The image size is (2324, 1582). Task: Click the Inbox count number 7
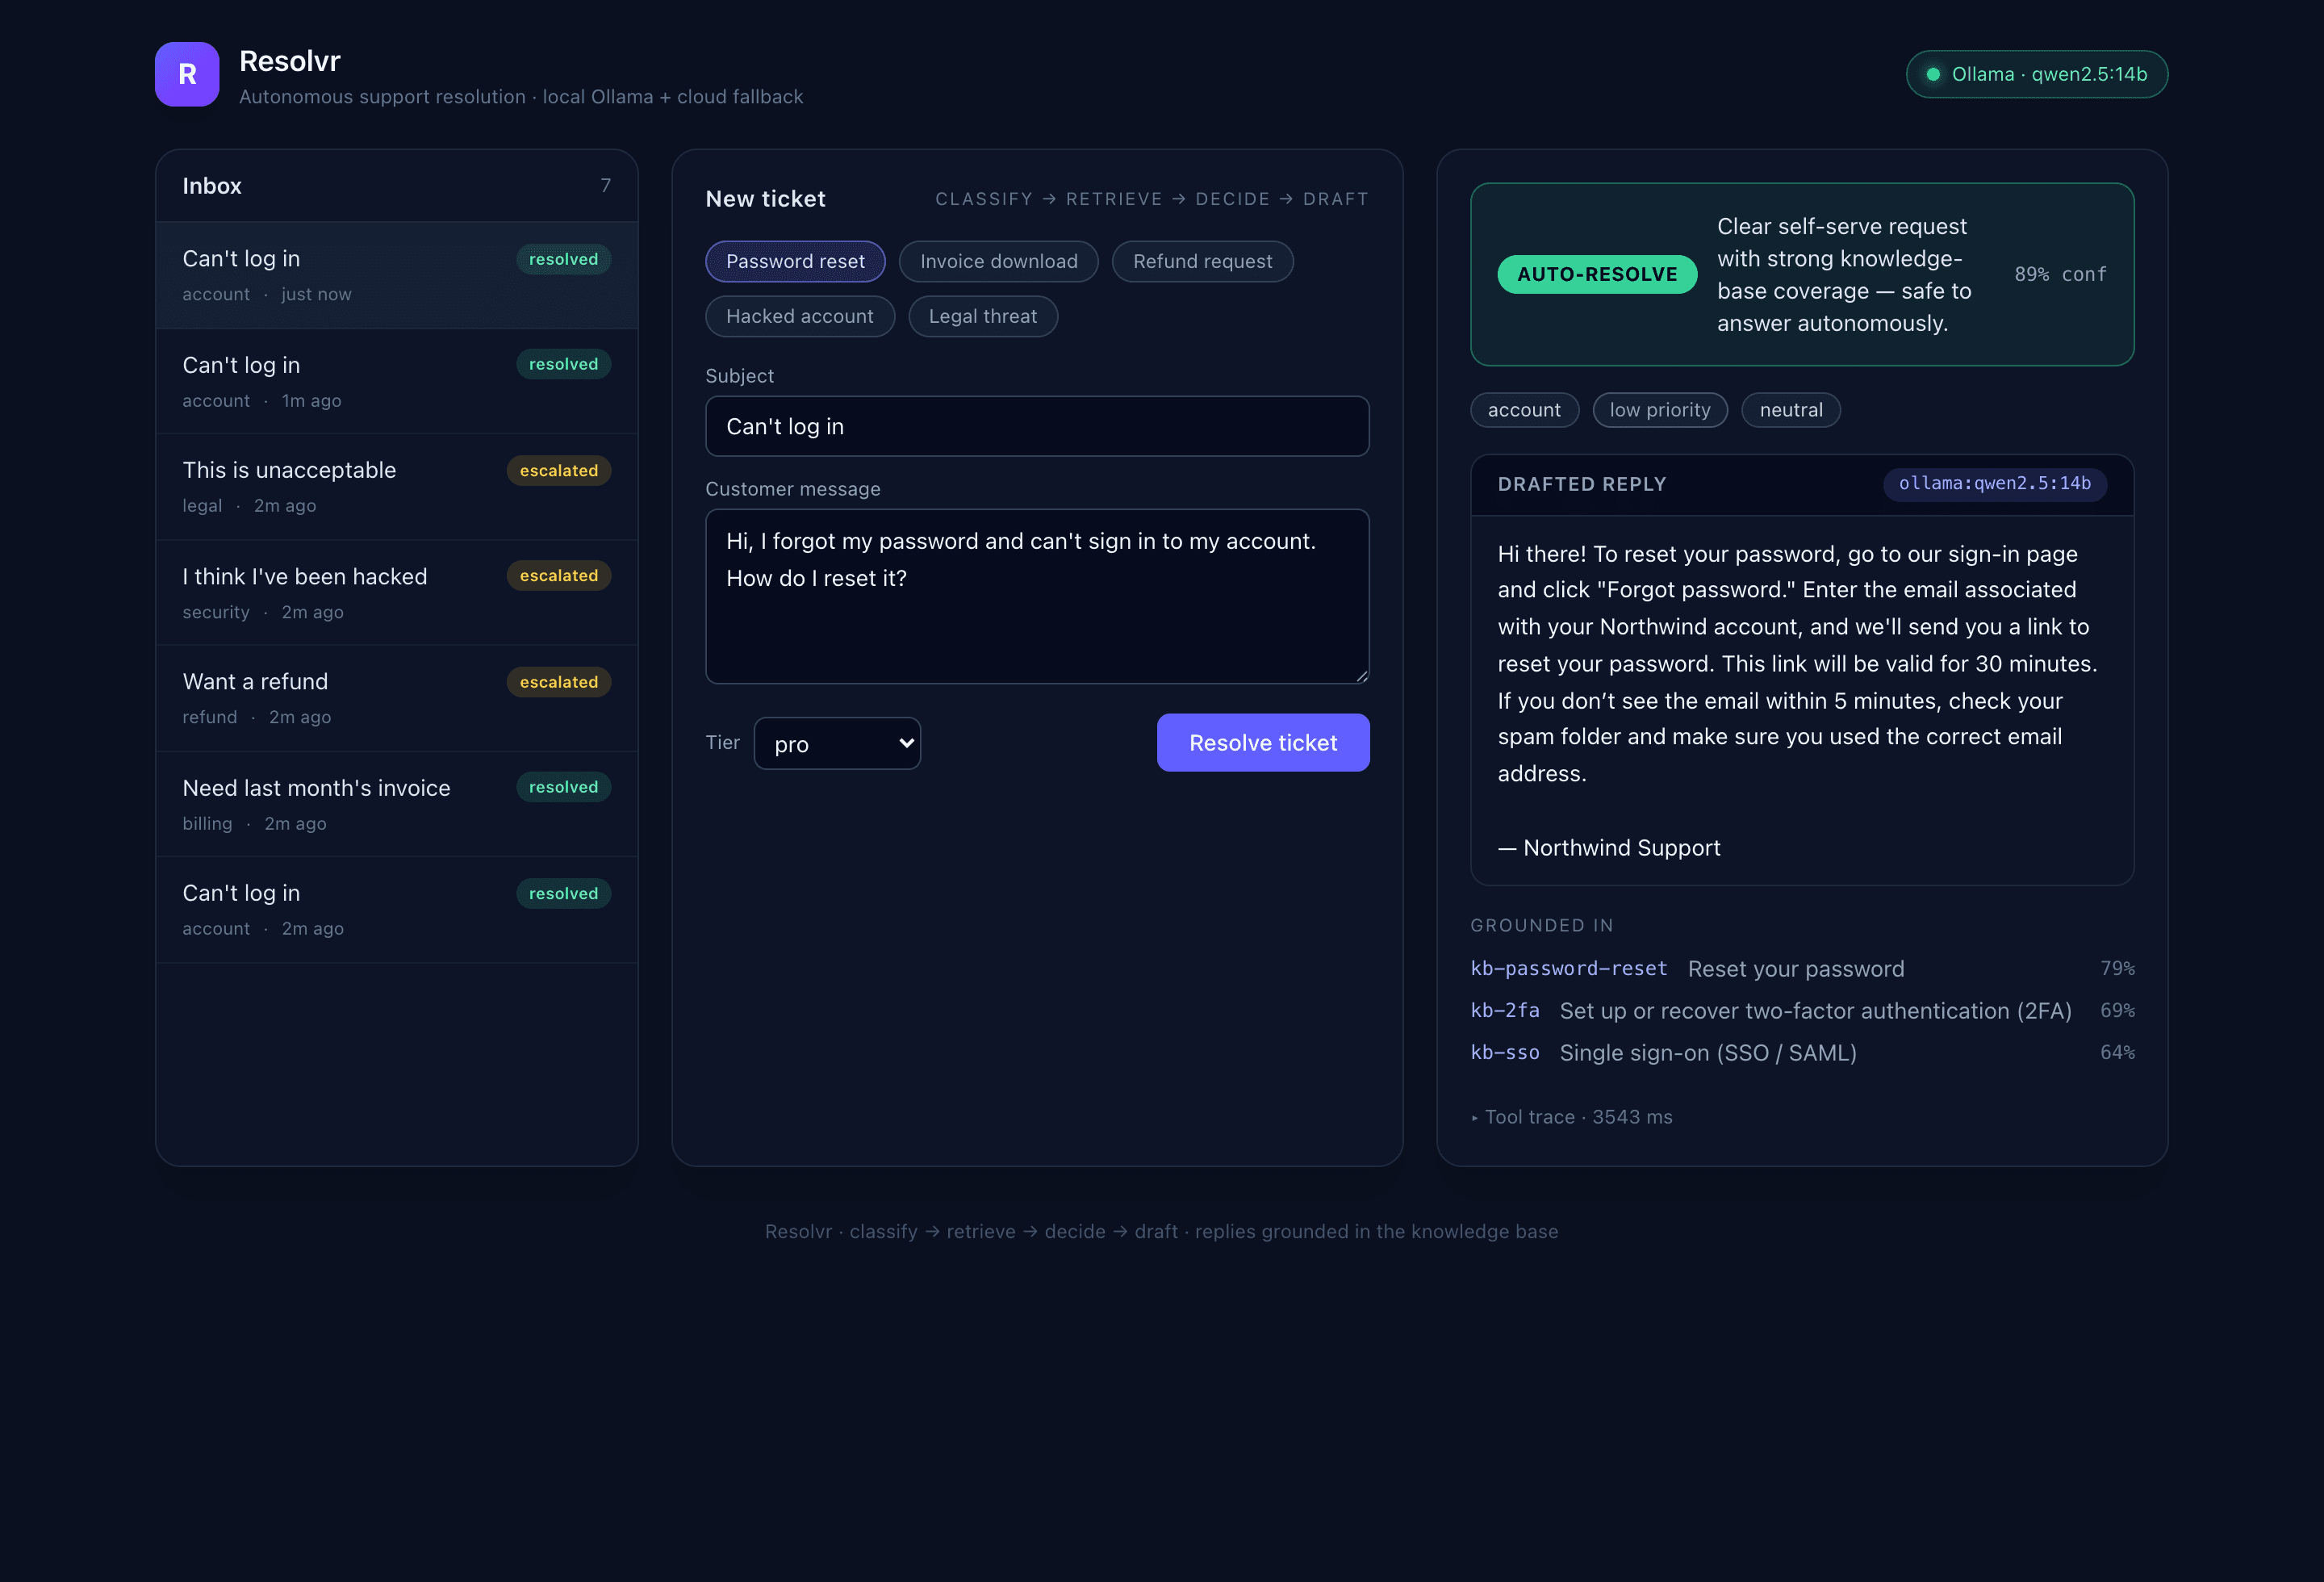(x=605, y=185)
